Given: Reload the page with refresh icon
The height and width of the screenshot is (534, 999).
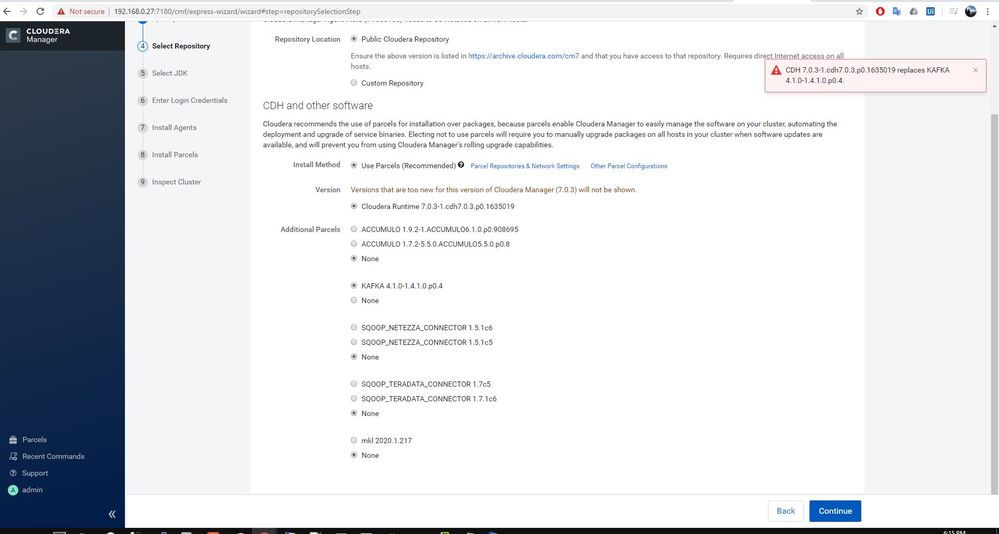Looking at the screenshot, I should [x=41, y=11].
